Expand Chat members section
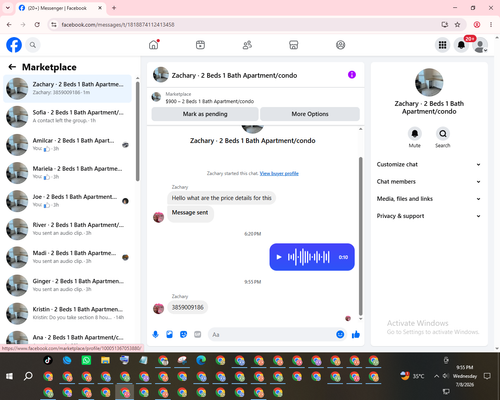 coord(429,182)
